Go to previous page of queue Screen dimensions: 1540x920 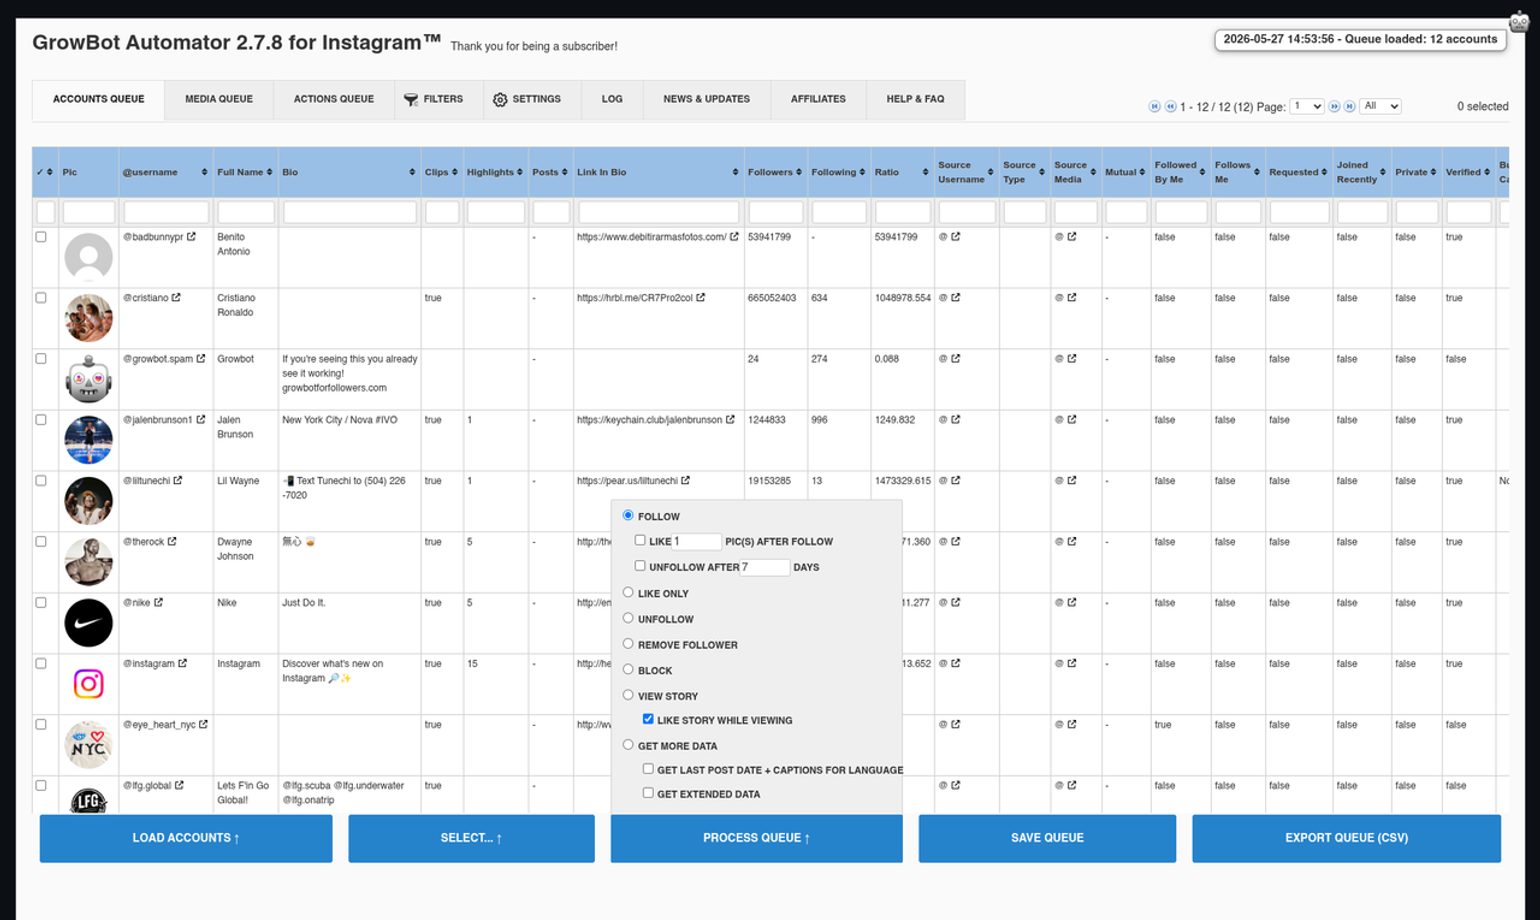pos(1170,106)
